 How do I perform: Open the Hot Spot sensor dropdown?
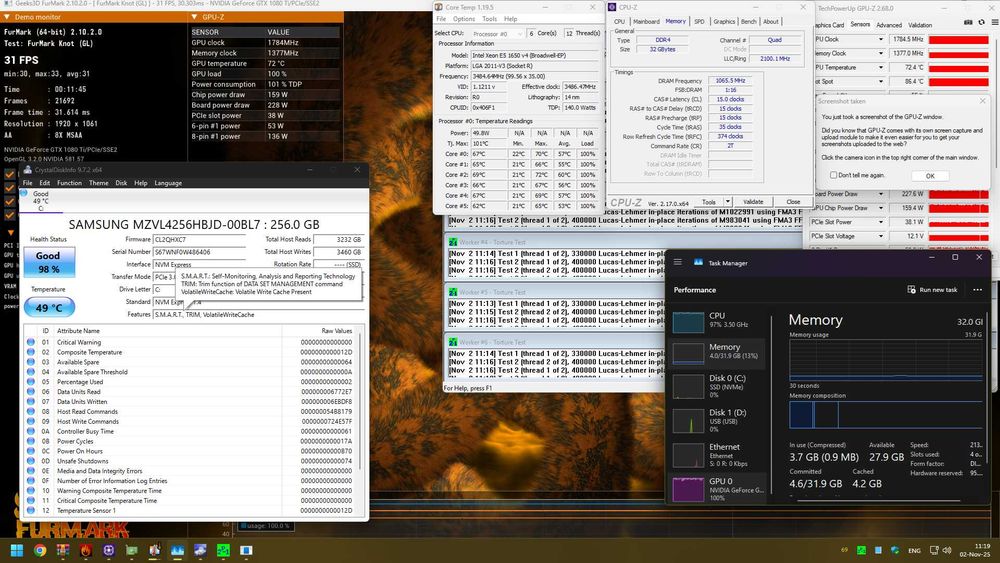click(x=881, y=82)
